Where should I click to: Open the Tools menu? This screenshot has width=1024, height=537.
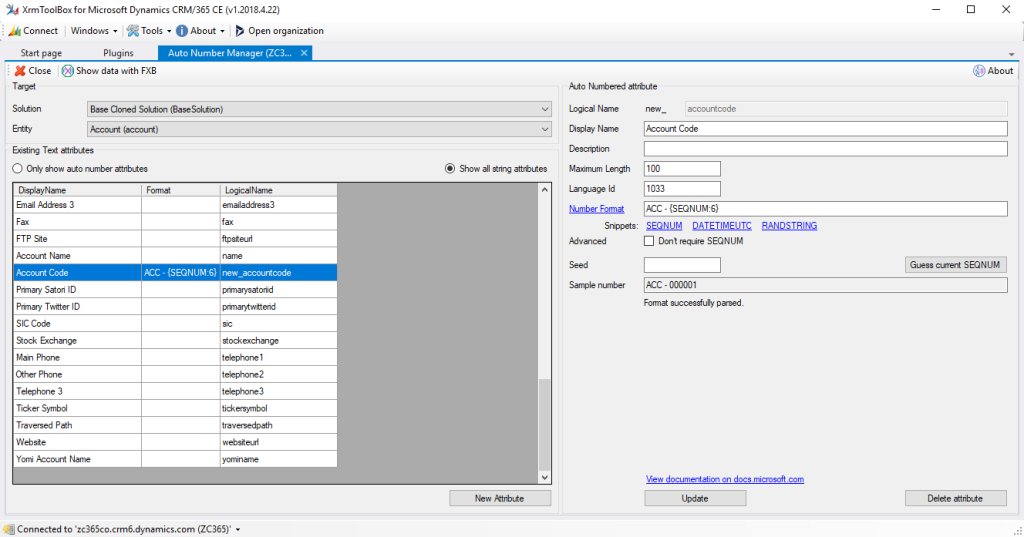tap(149, 31)
